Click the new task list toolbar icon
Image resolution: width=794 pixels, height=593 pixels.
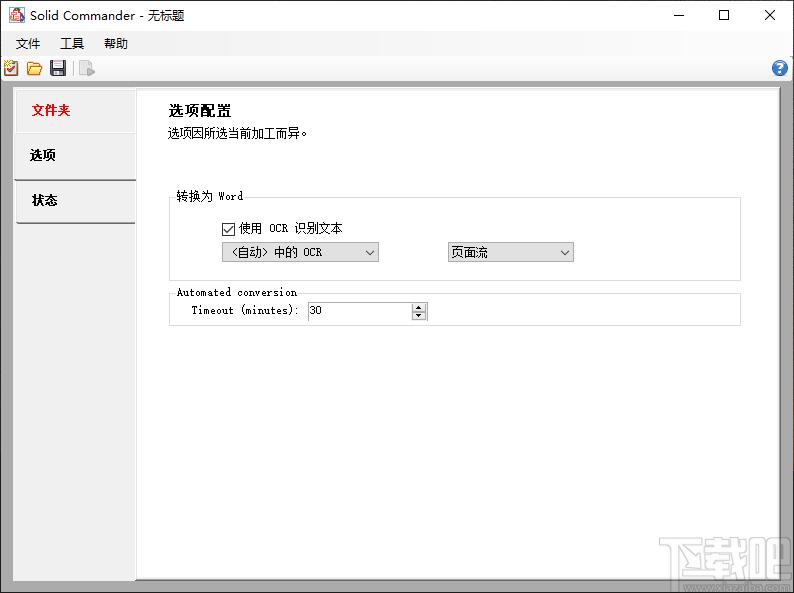coord(11,68)
